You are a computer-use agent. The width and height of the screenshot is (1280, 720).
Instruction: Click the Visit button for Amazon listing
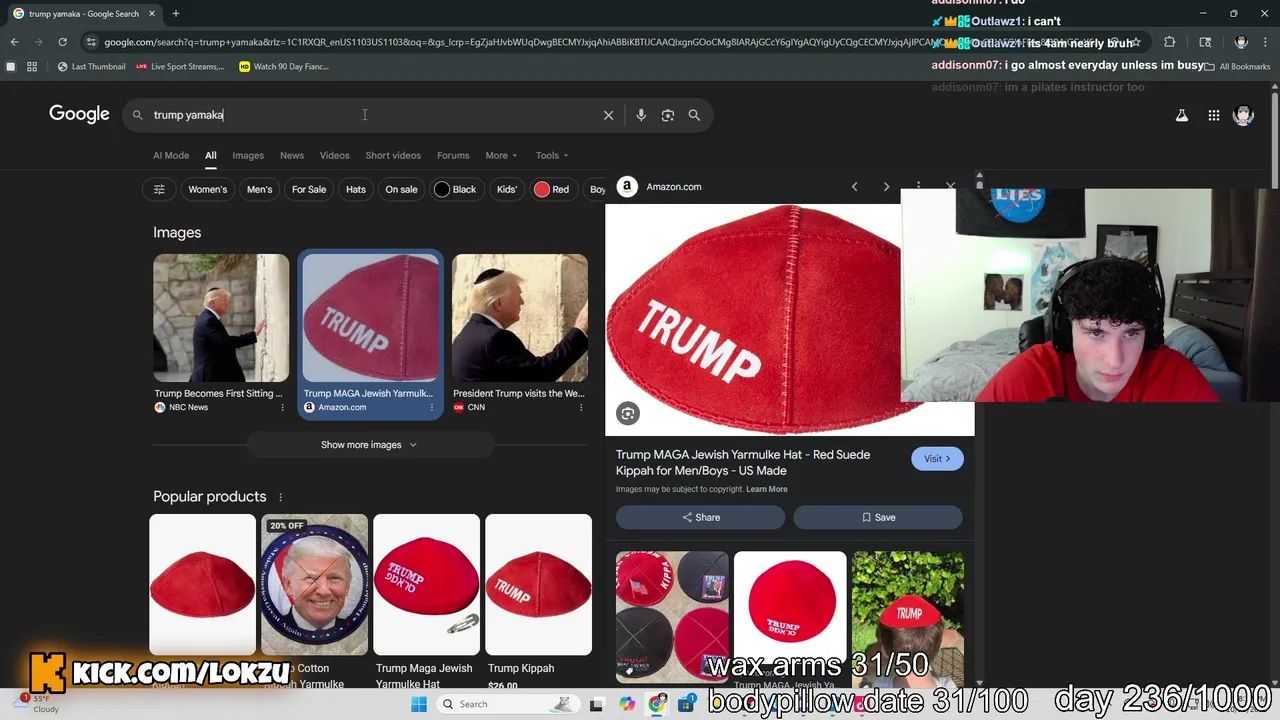coord(937,458)
